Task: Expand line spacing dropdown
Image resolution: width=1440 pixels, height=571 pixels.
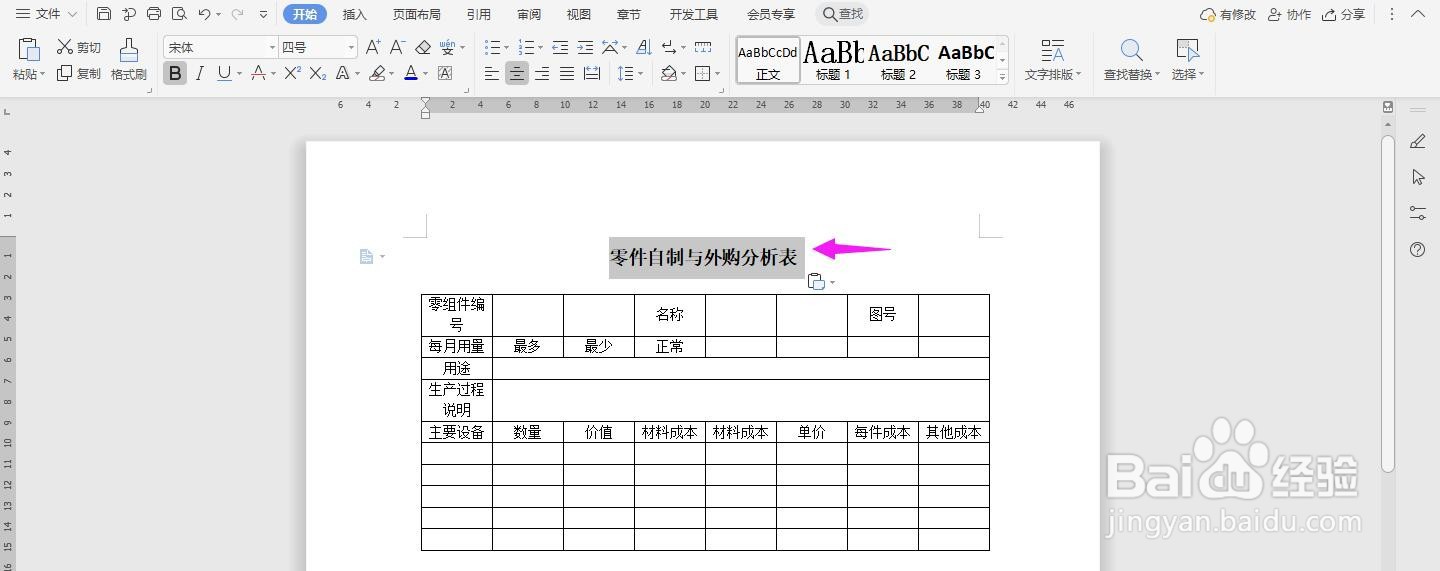Action: [642, 73]
